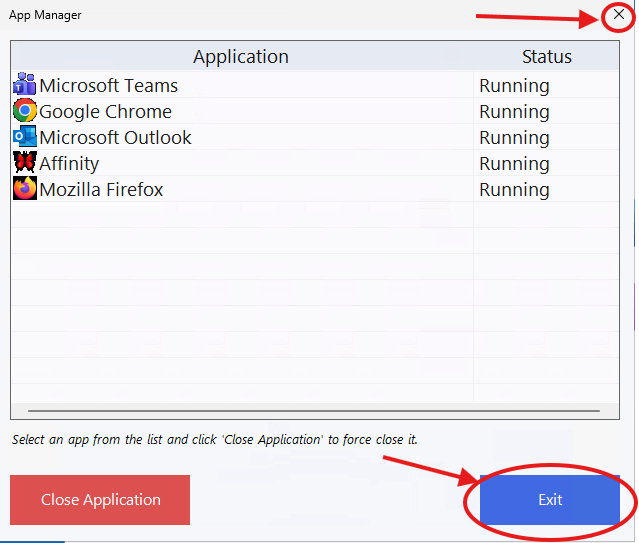This screenshot has width=639, height=543.
Task: Click Running status for Mozilla Firefox
Action: pyautogui.click(x=514, y=190)
